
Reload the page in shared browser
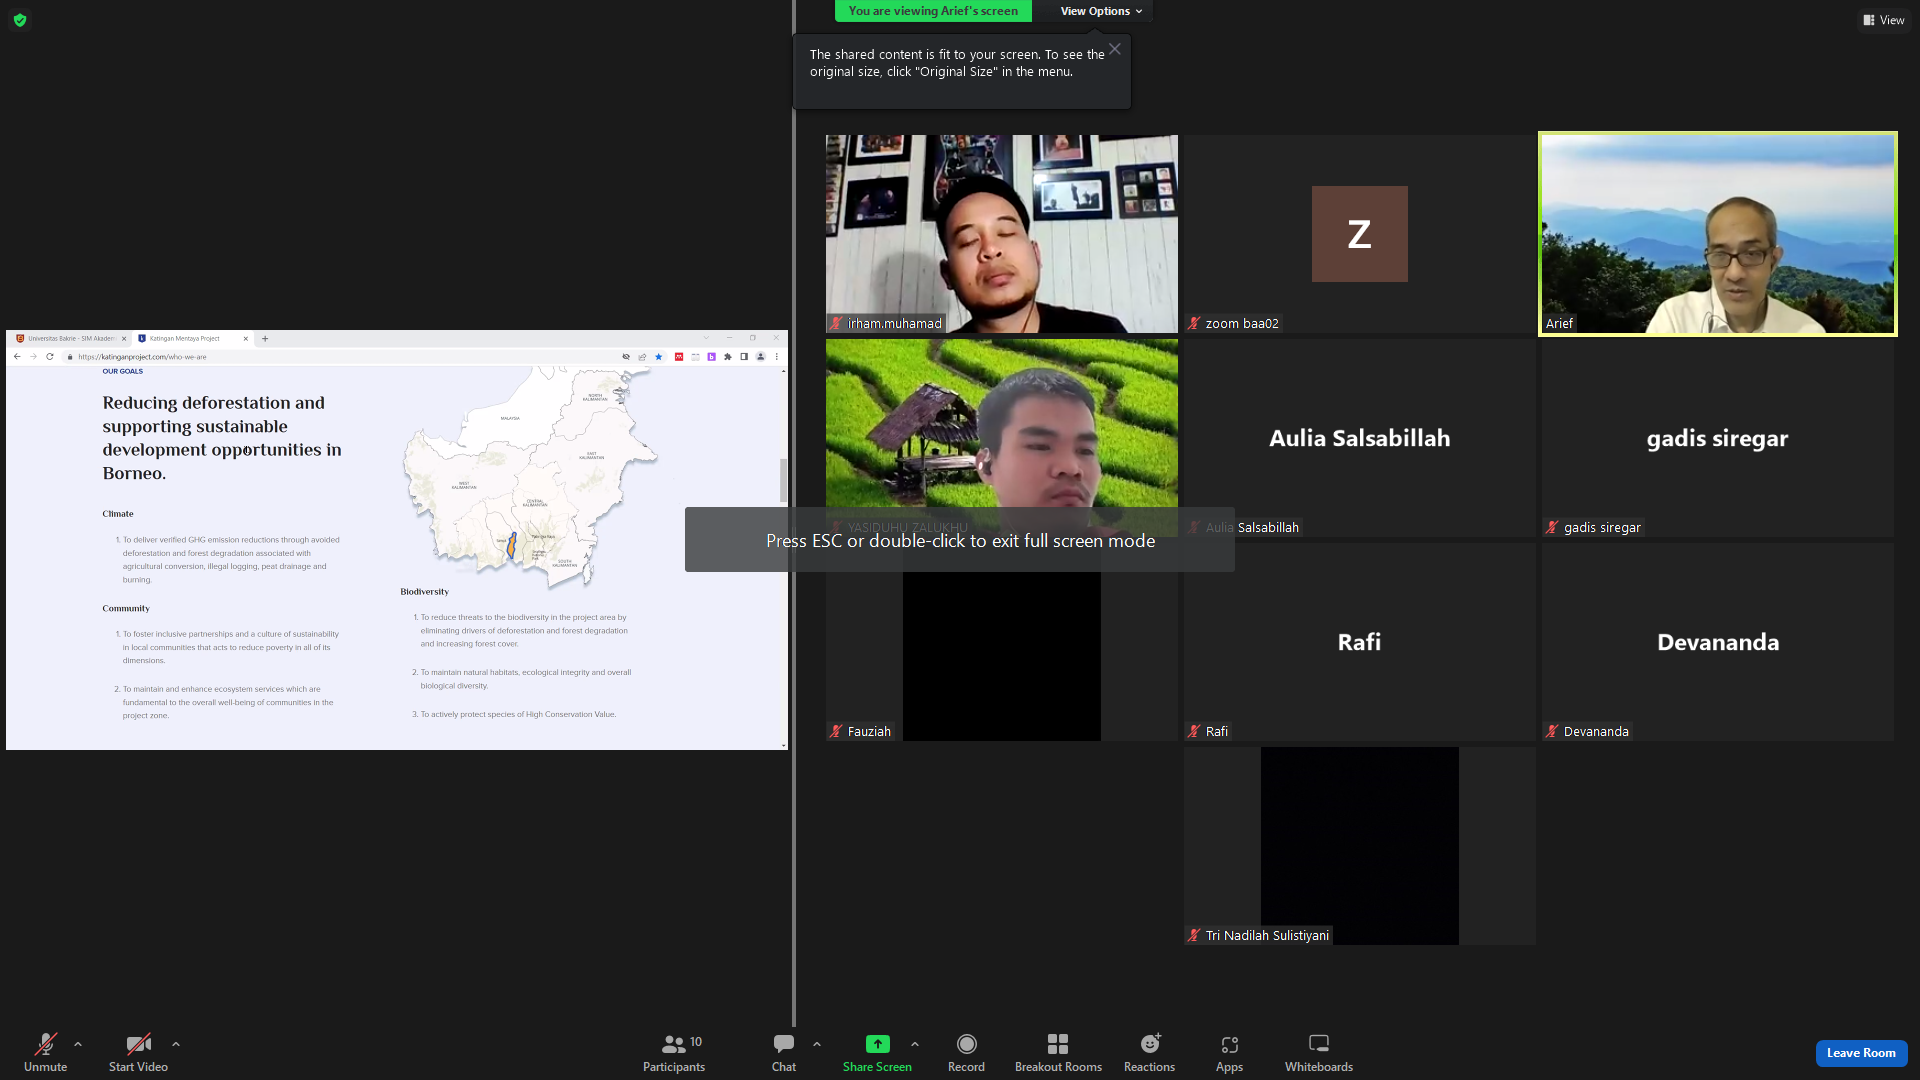coord(50,357)
